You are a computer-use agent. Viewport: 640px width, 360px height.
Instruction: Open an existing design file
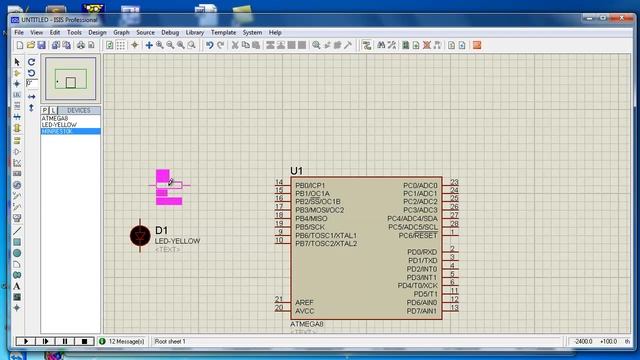coord(31,45)
